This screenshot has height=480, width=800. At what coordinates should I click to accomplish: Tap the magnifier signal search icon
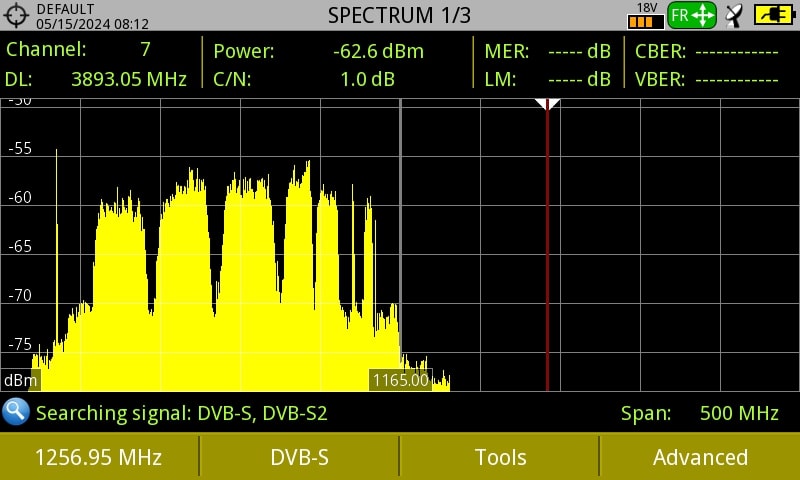[x=16, y=412]
